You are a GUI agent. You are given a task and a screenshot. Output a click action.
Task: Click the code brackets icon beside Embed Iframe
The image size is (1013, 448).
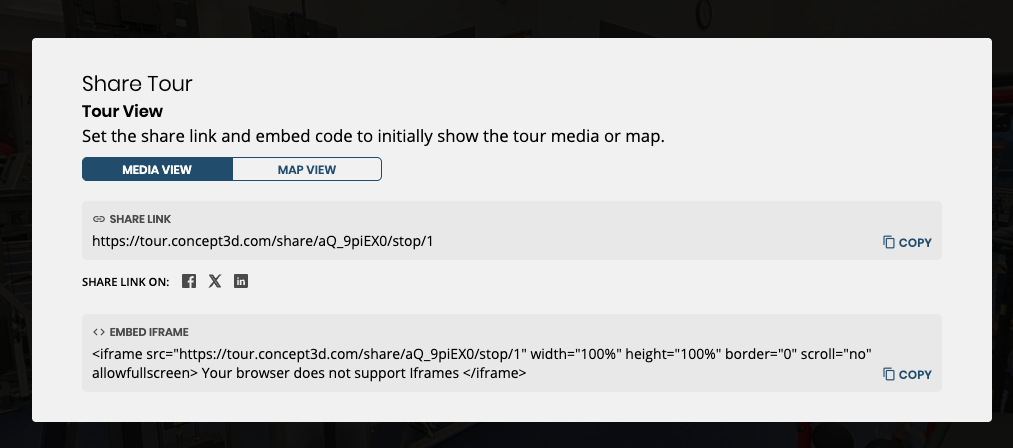coord(99,332)
